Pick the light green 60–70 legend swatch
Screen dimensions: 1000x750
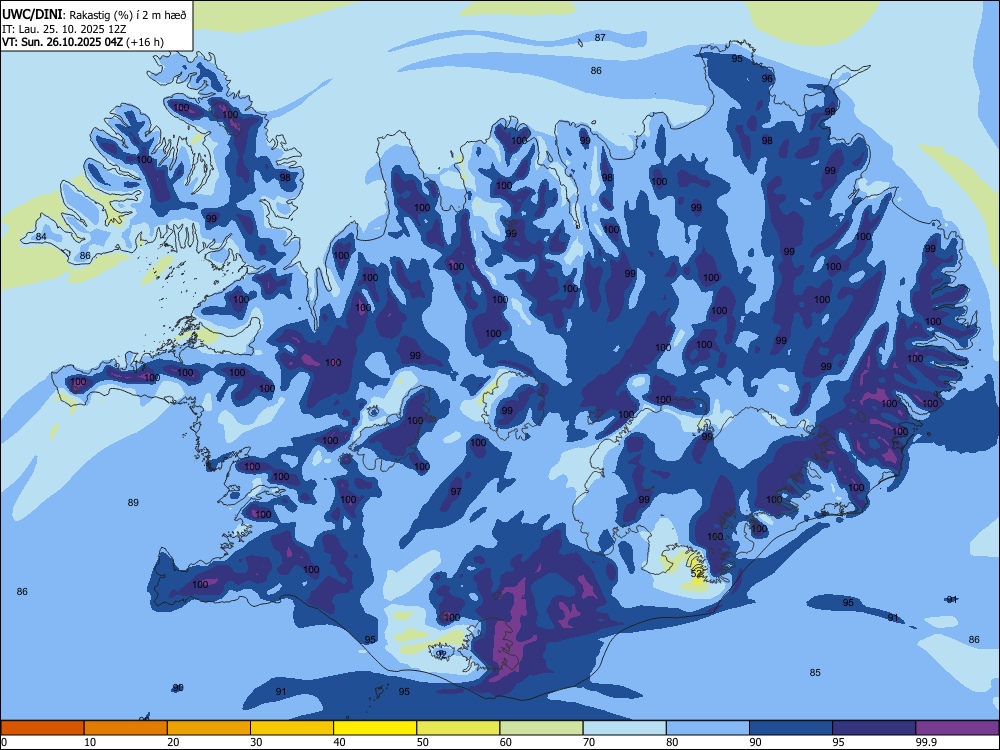tap(541, 728)
